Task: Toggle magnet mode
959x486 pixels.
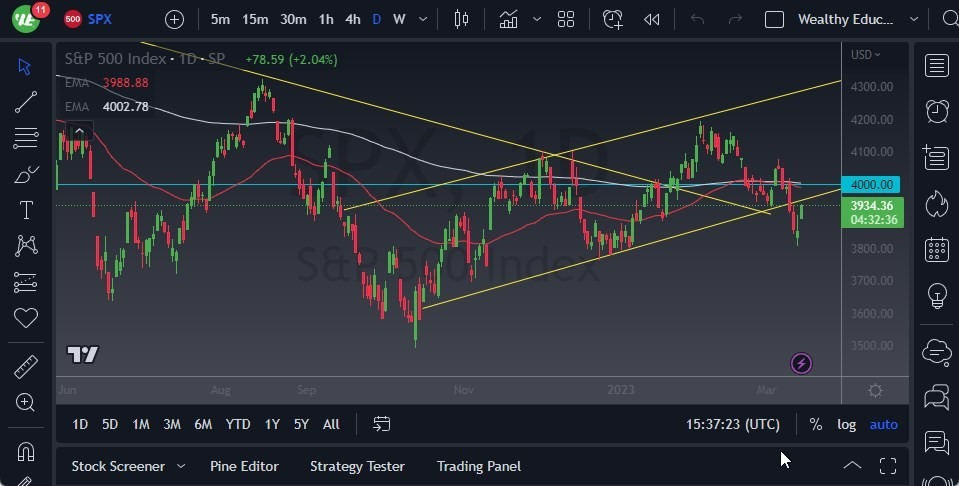Action: click(x=26, y=451)
